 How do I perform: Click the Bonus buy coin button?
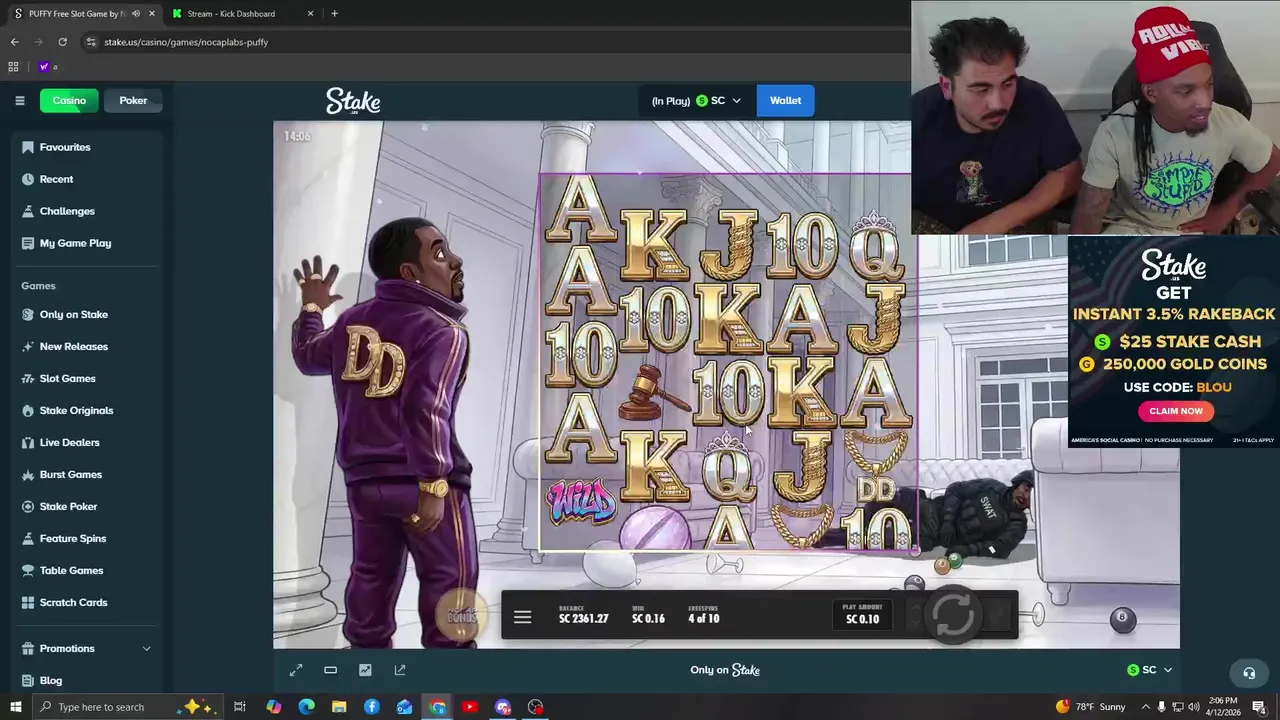(462, 616)
